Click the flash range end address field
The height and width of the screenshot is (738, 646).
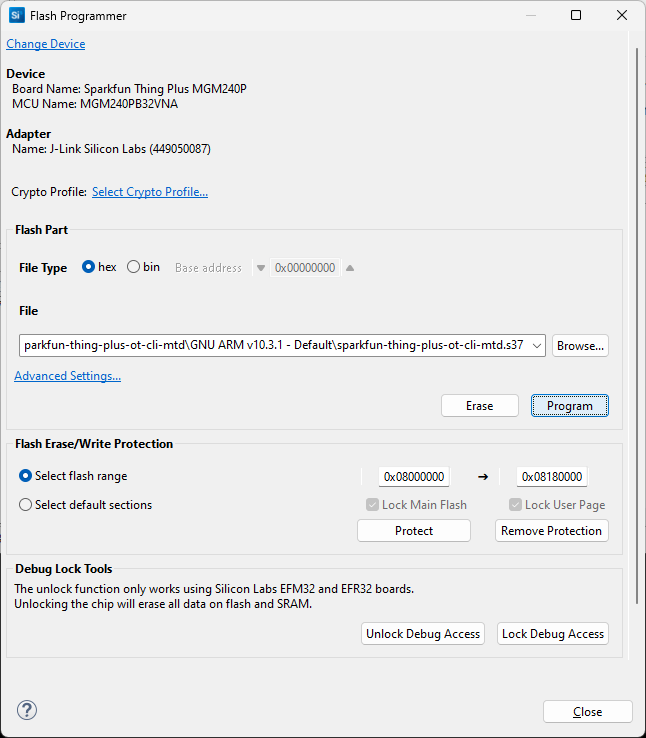pos(551,477)
